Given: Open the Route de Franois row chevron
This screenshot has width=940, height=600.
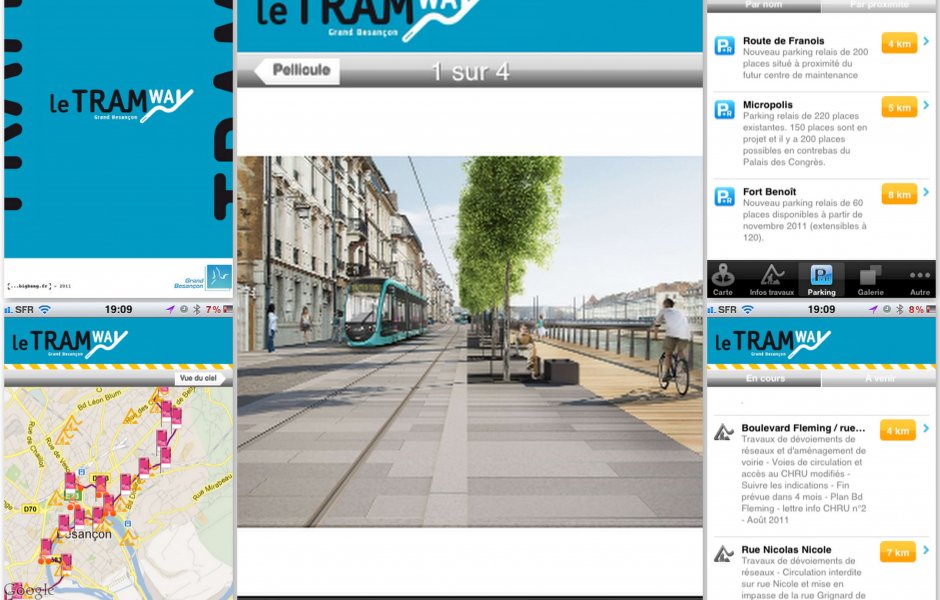Looking at the screenshot, I should [x=926, y=41].
